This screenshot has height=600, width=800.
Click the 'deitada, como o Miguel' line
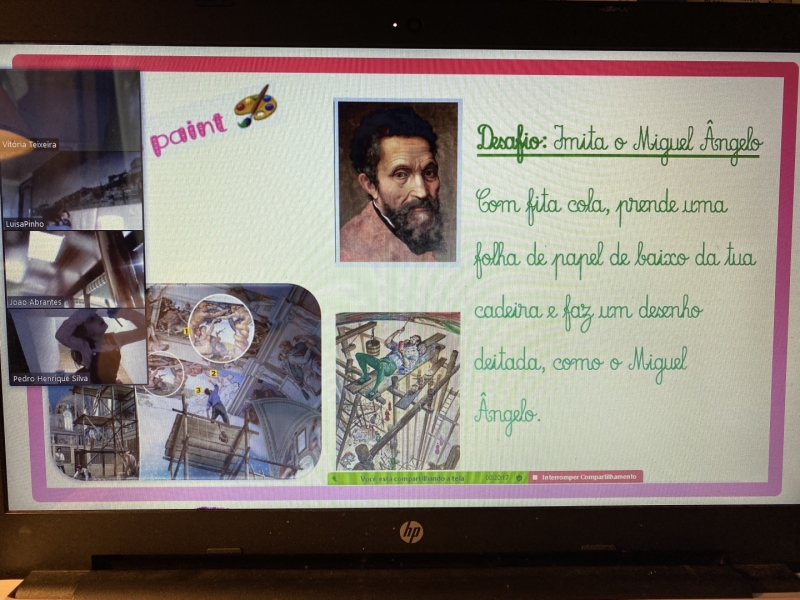(x=581, y=364)
